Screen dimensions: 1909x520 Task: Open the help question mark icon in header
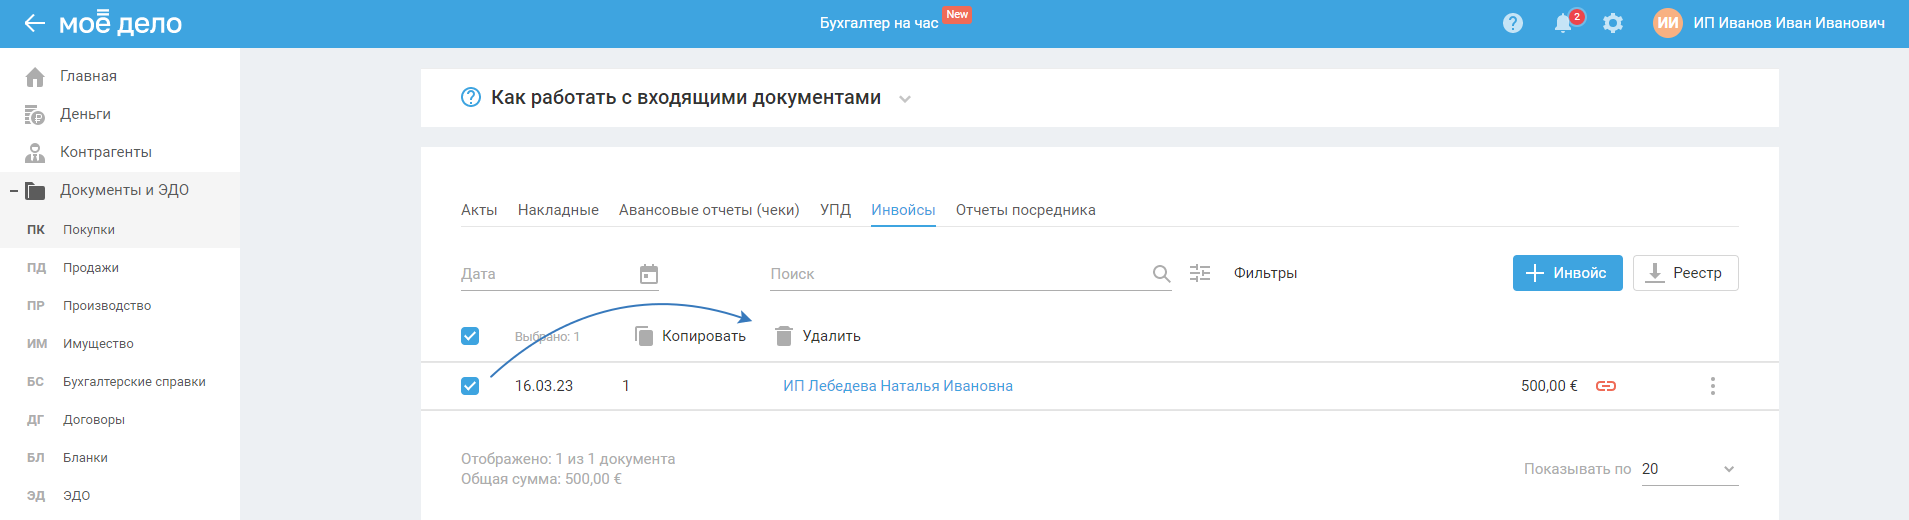point(1513,23)
